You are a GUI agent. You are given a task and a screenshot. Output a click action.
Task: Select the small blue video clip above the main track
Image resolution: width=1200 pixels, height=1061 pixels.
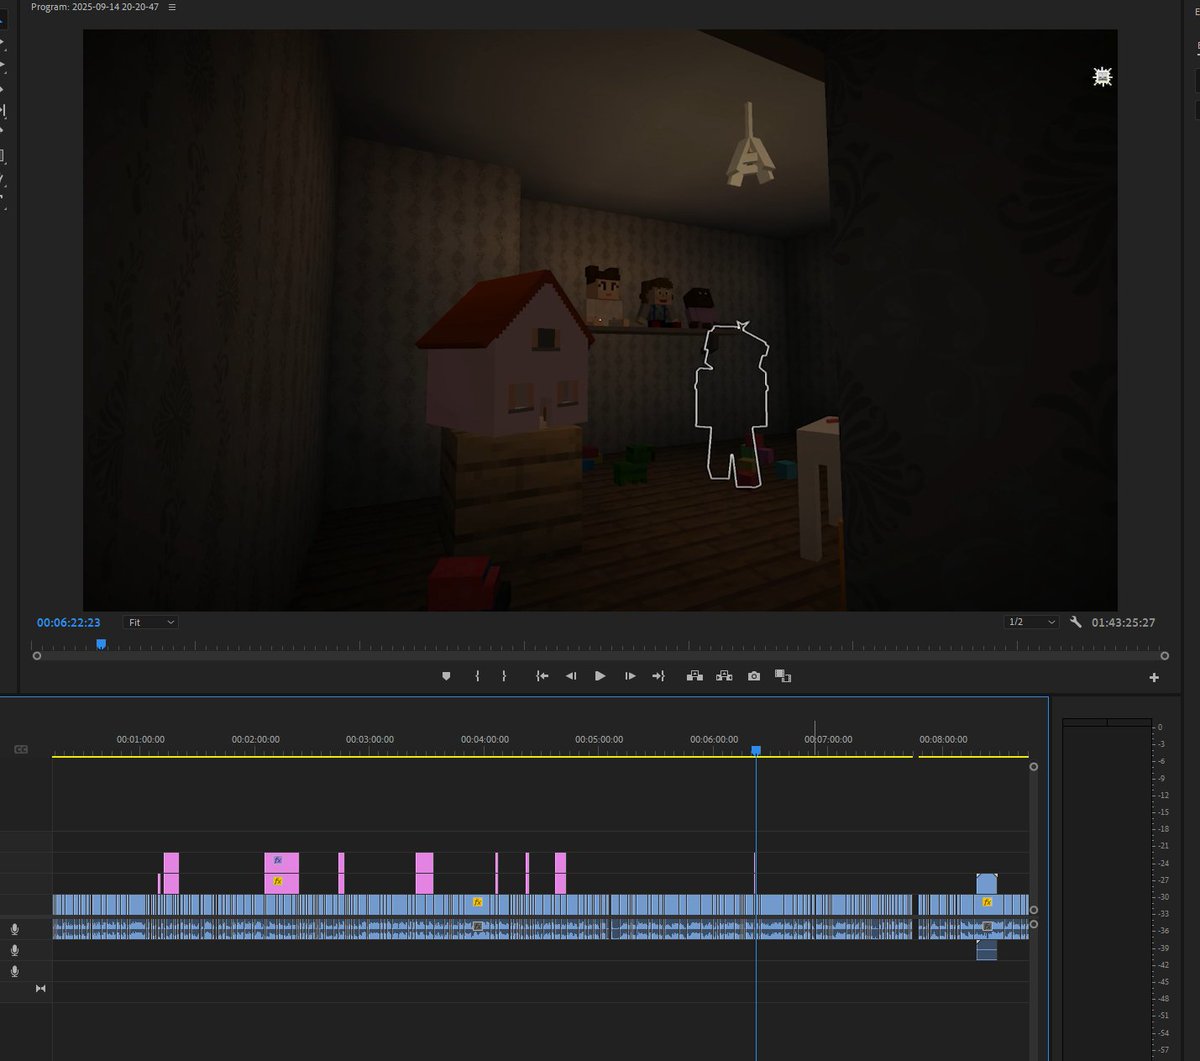tap(987, 883)
